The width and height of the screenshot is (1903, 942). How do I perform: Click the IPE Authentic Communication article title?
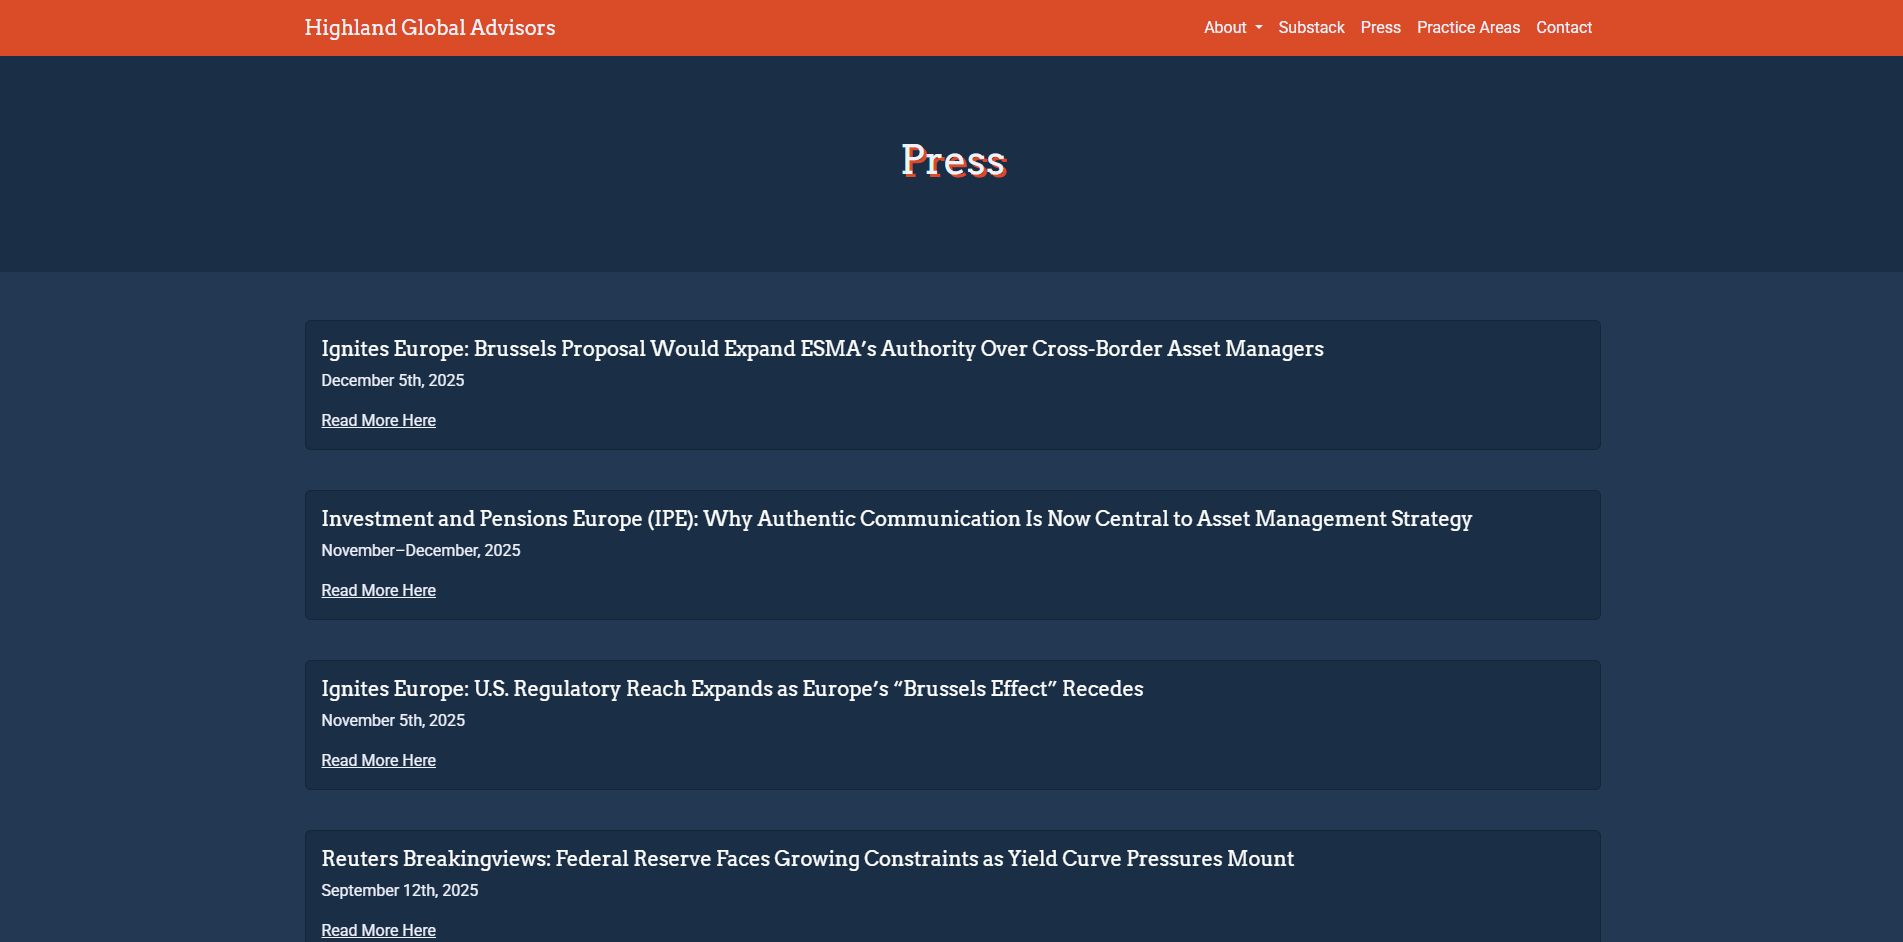click(x=896, y=519)
